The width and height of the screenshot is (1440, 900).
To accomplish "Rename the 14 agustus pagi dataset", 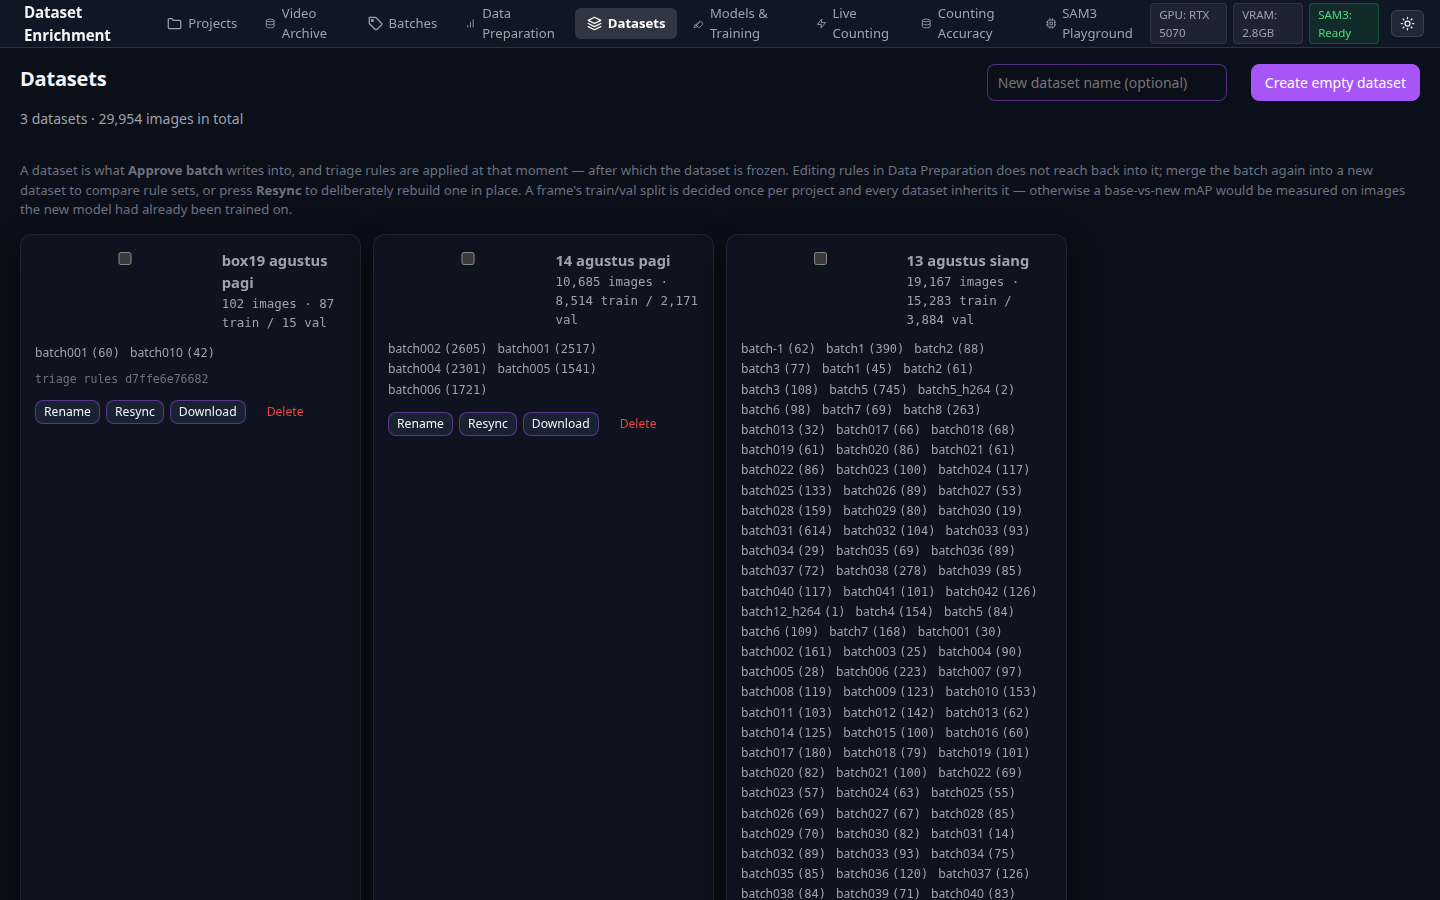I will [x=420, y=424].
